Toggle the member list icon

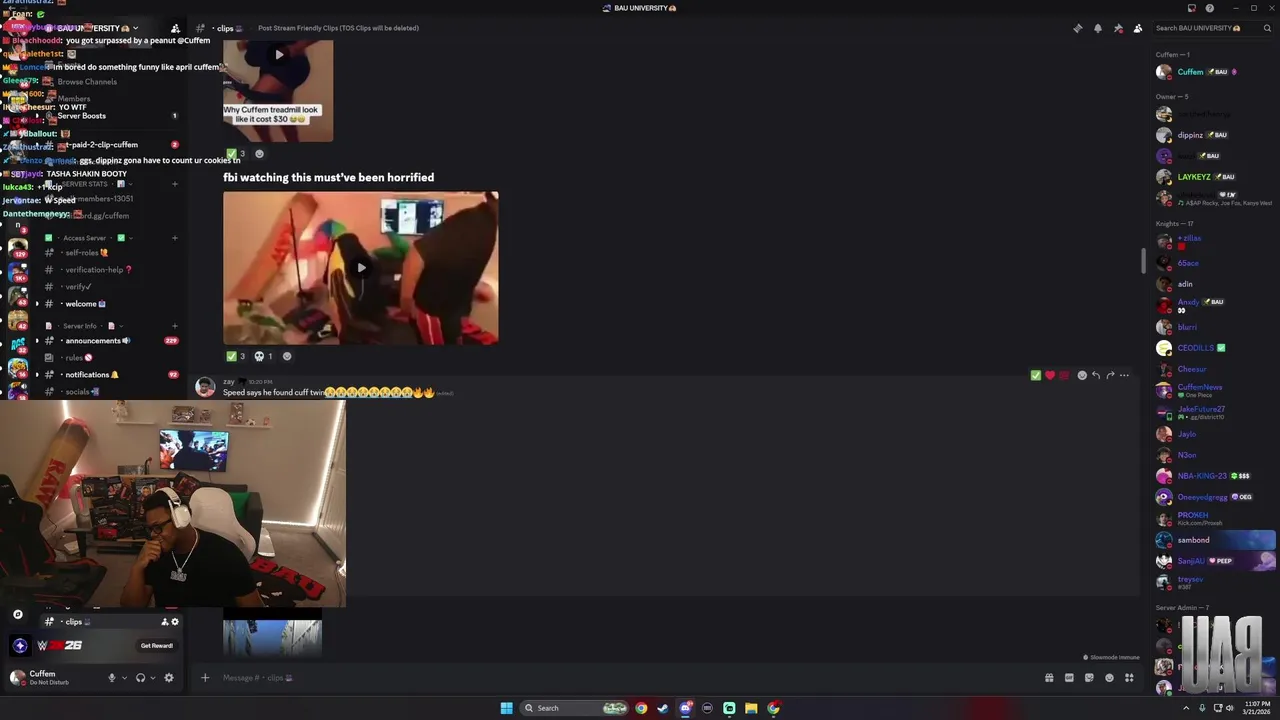click(x=1138, y=28)
